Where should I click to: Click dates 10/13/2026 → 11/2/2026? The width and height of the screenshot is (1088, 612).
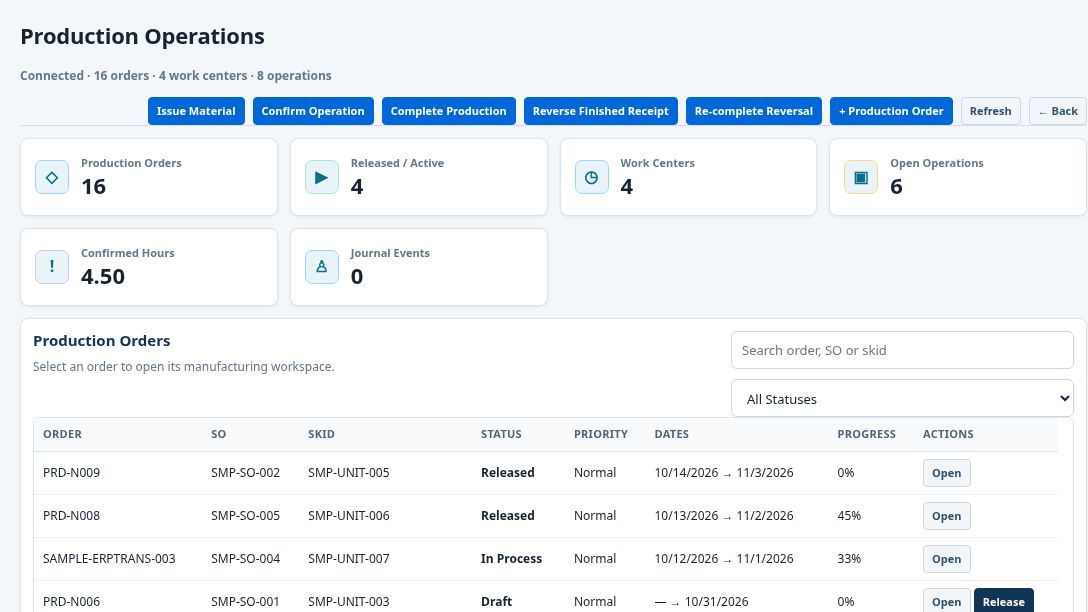point(724,516)
